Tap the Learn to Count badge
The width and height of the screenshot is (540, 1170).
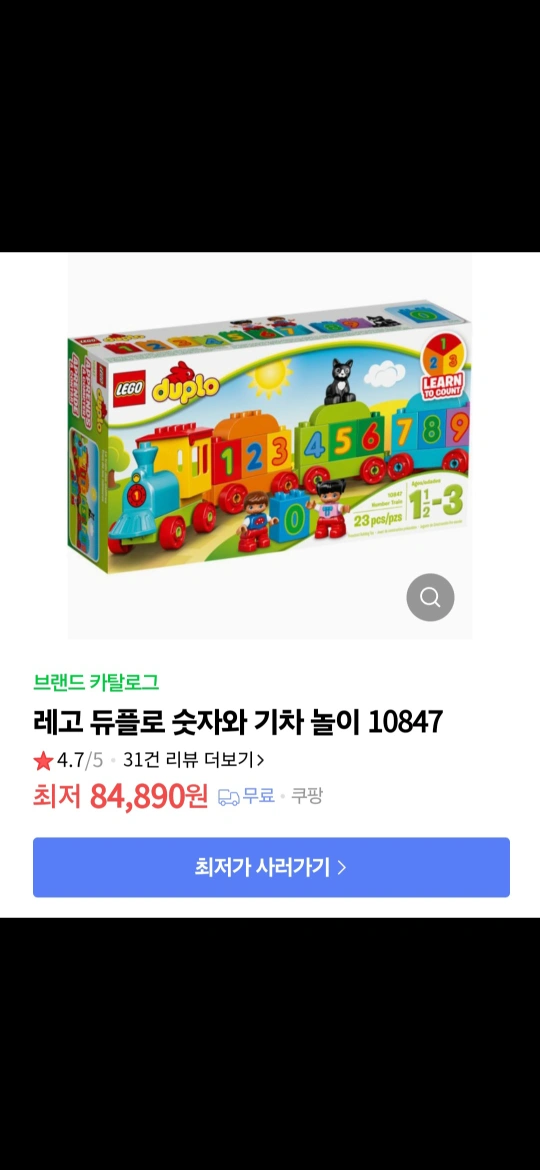click(442, 370)
